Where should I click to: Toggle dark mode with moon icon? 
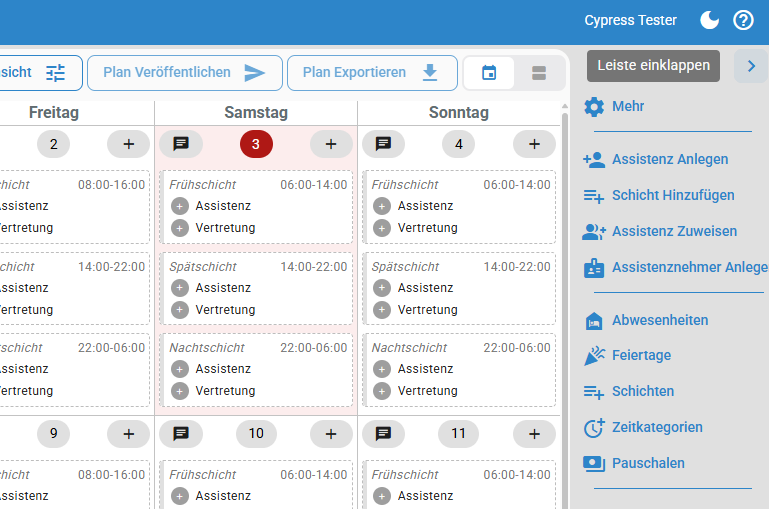pyautogui.click(x=709, y=21)
